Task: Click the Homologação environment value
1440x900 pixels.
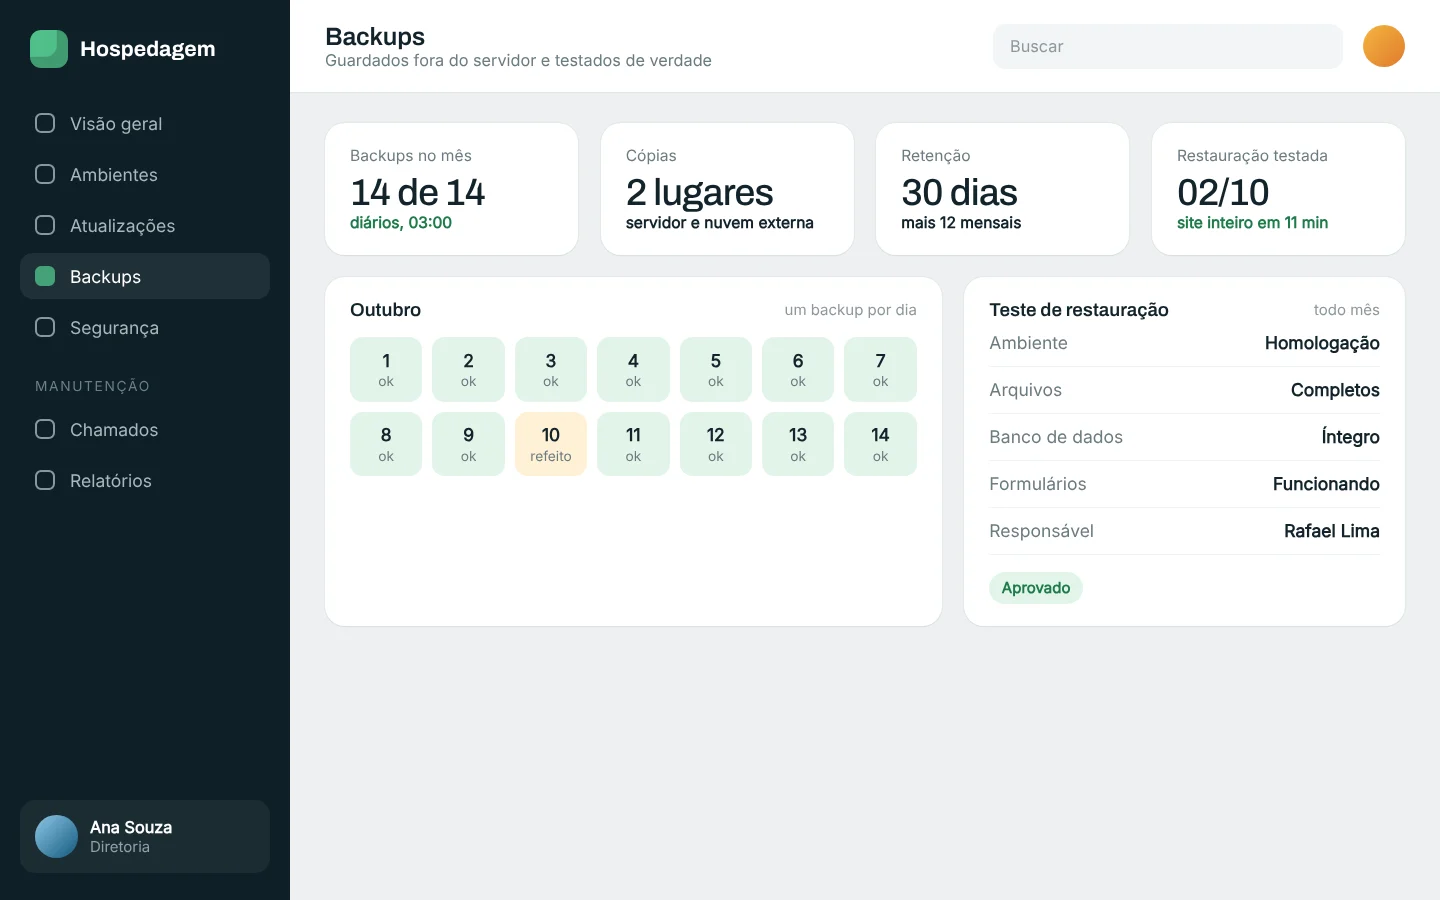Action: tap(1322, 343)
